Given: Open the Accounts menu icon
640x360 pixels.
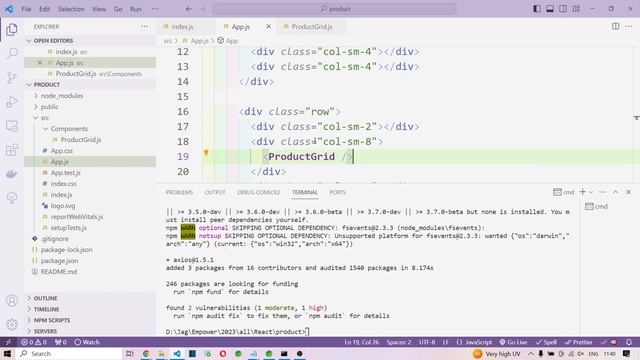Looking at the screenshot, I should tap(12, 301).
